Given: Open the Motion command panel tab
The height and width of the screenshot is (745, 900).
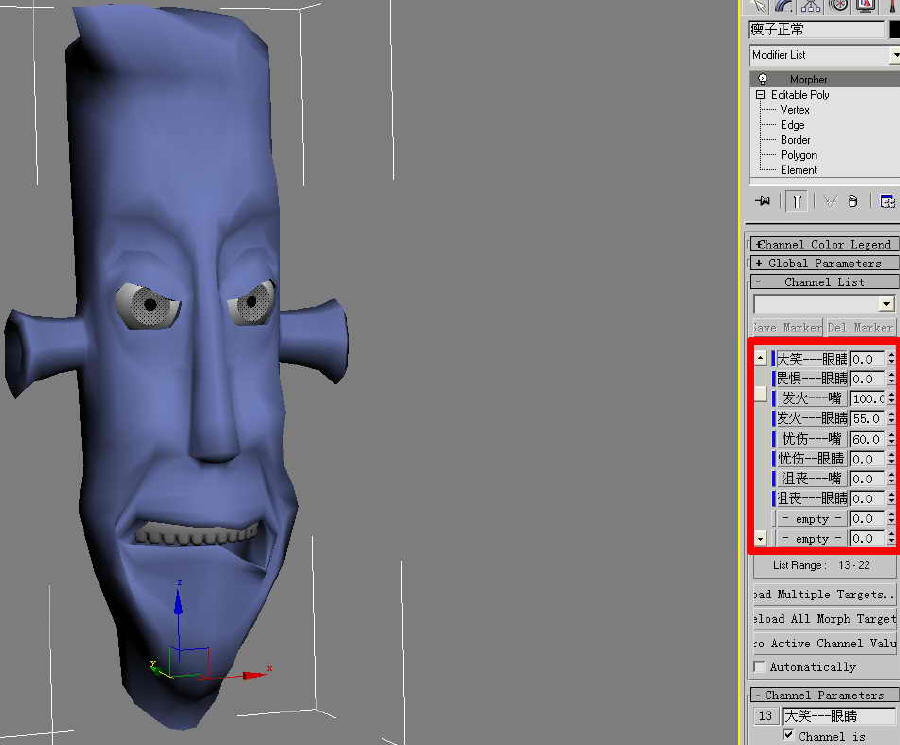Looking at the screenshot, I should point(839,6).
